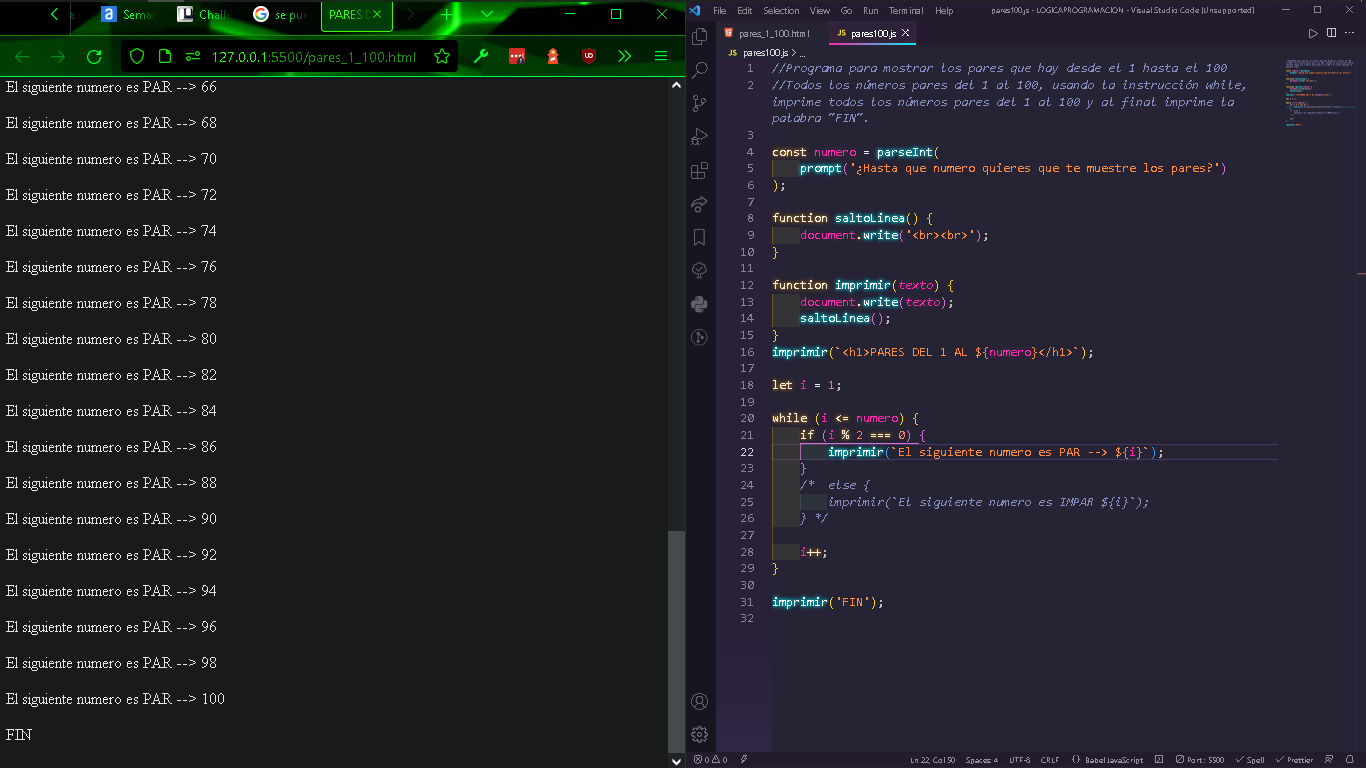Change indentation via Spaces: 4
This screenshot has height=768, width=1366.
tap(981, 760)
